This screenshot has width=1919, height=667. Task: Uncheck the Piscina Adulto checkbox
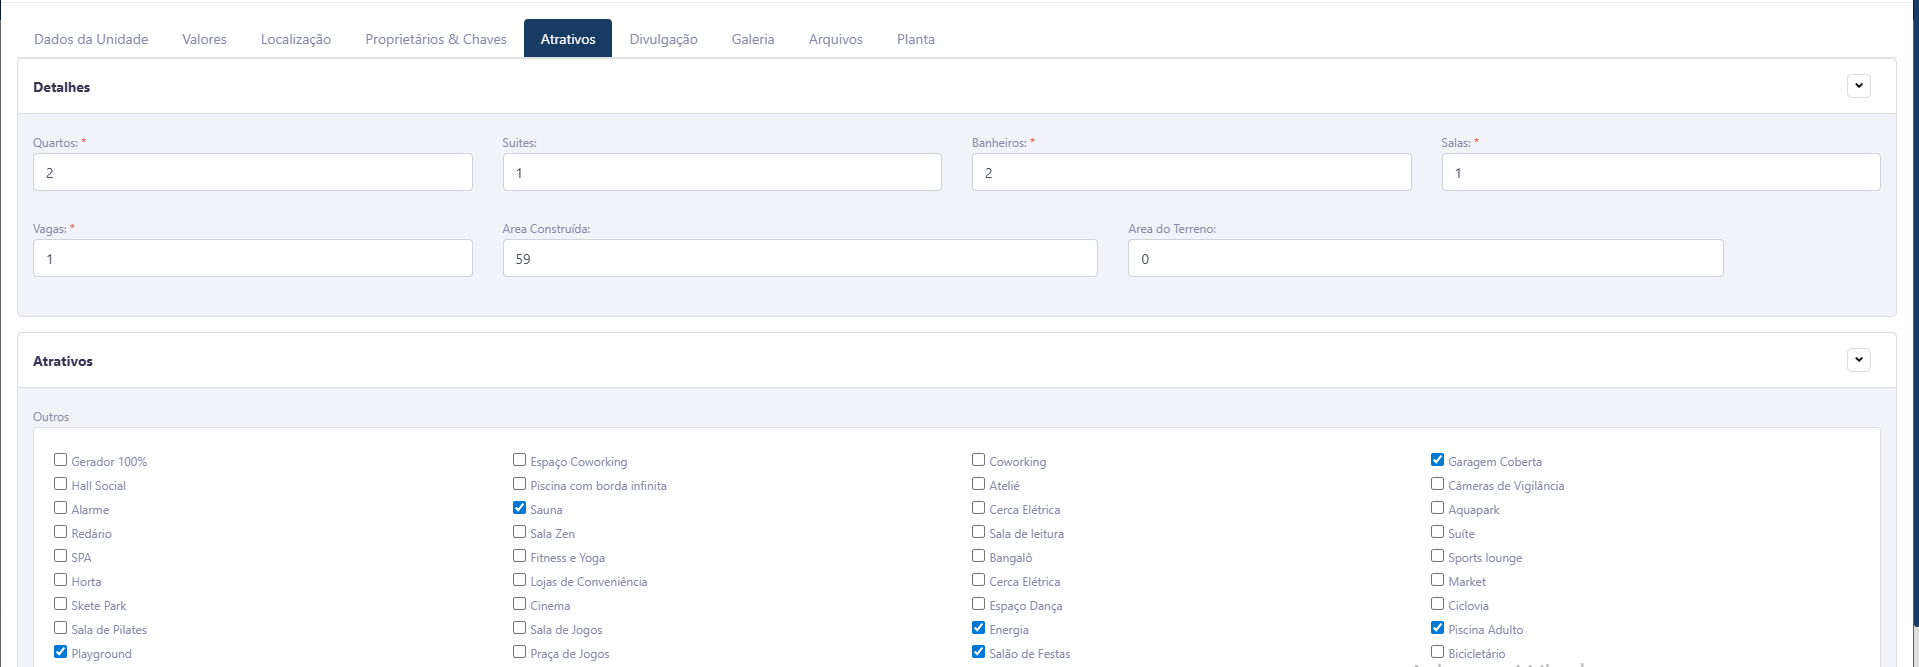pos(1437,628)
